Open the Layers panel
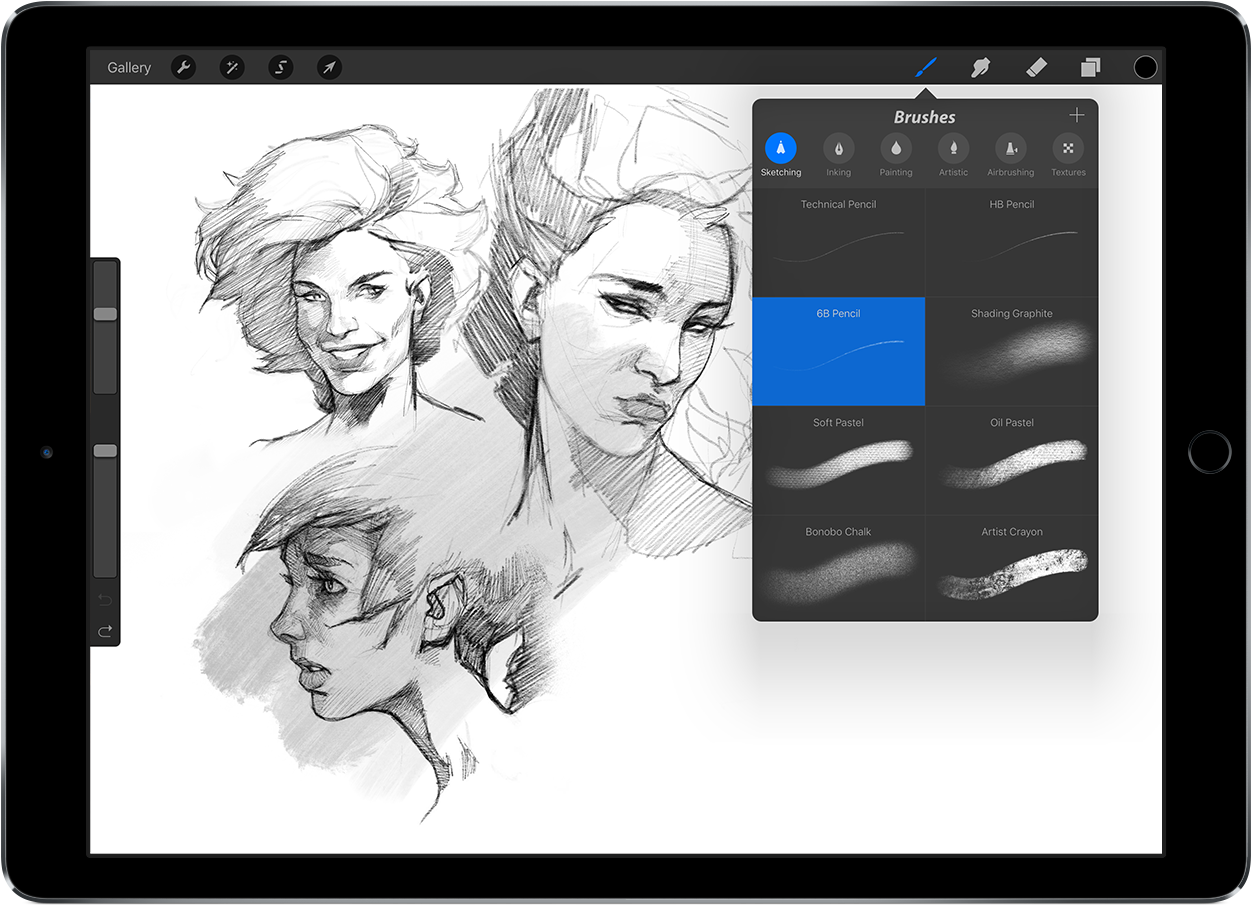The width and height of the screenshot is (1251, 905). 1090,67
